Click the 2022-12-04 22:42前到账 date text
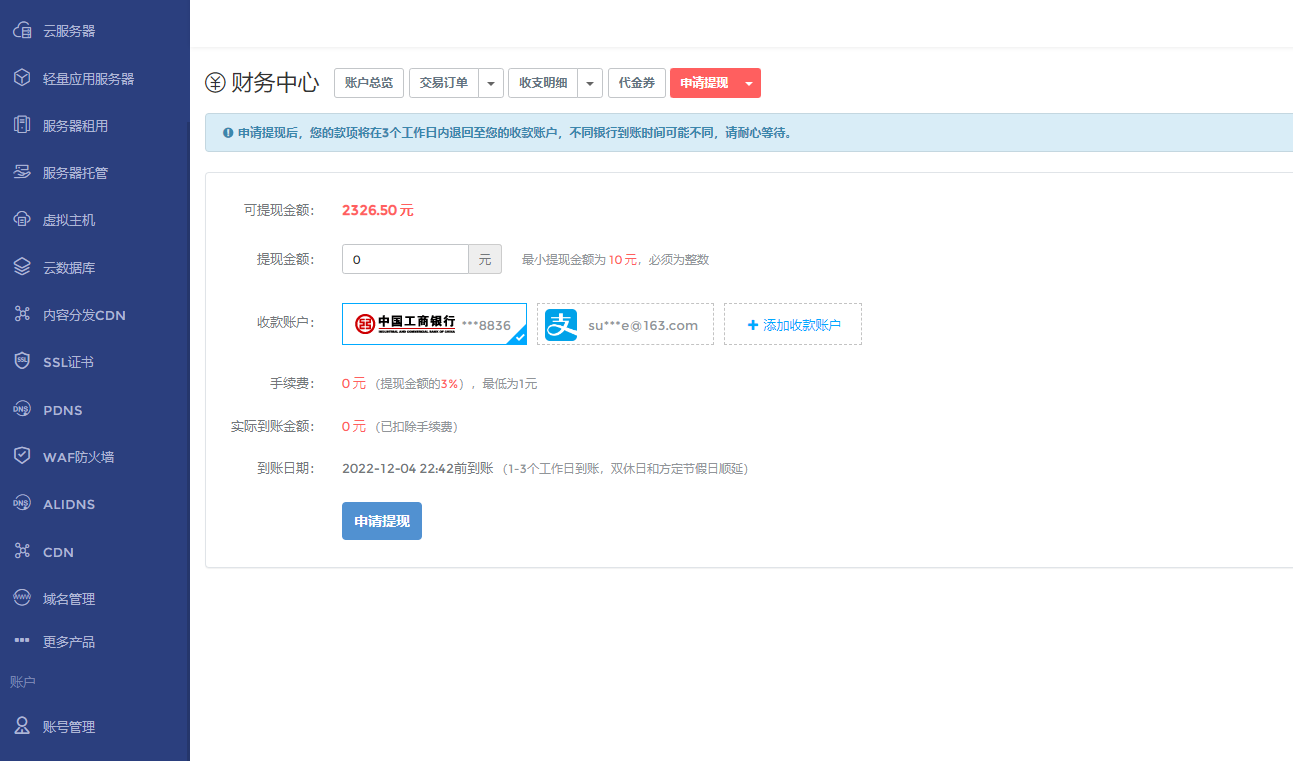 click(418, 468)
